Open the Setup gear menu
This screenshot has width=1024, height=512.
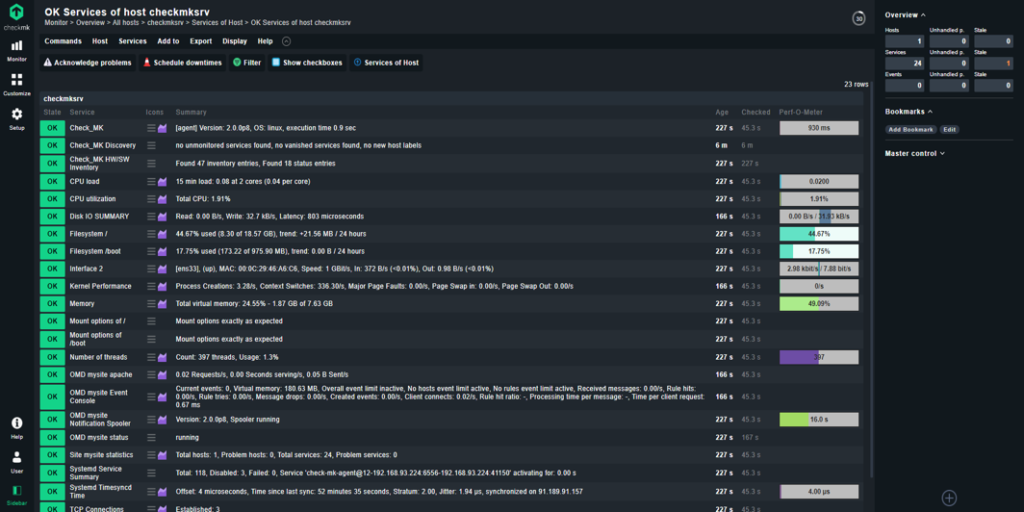[x=16, y=119]
